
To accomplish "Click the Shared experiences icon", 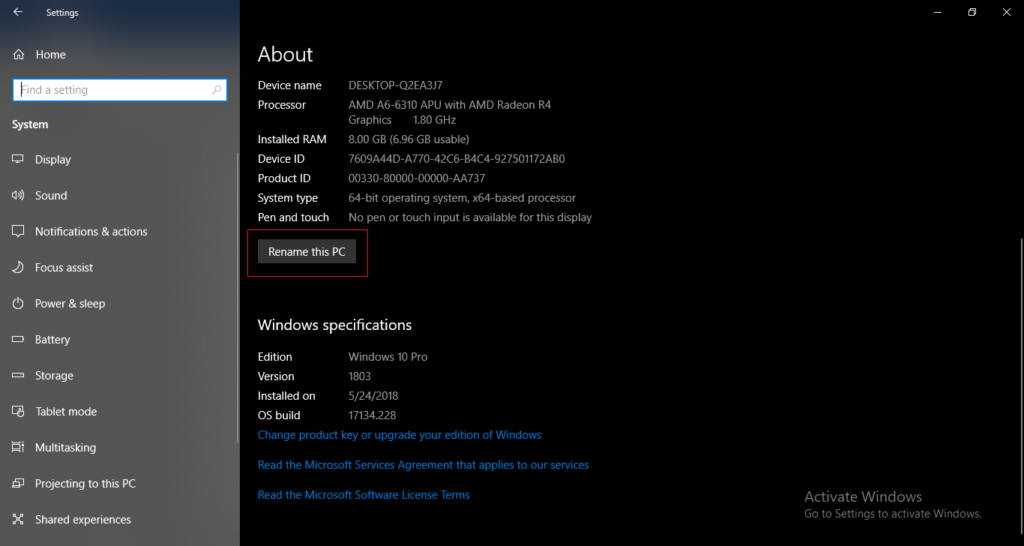I will coord(18,519).
